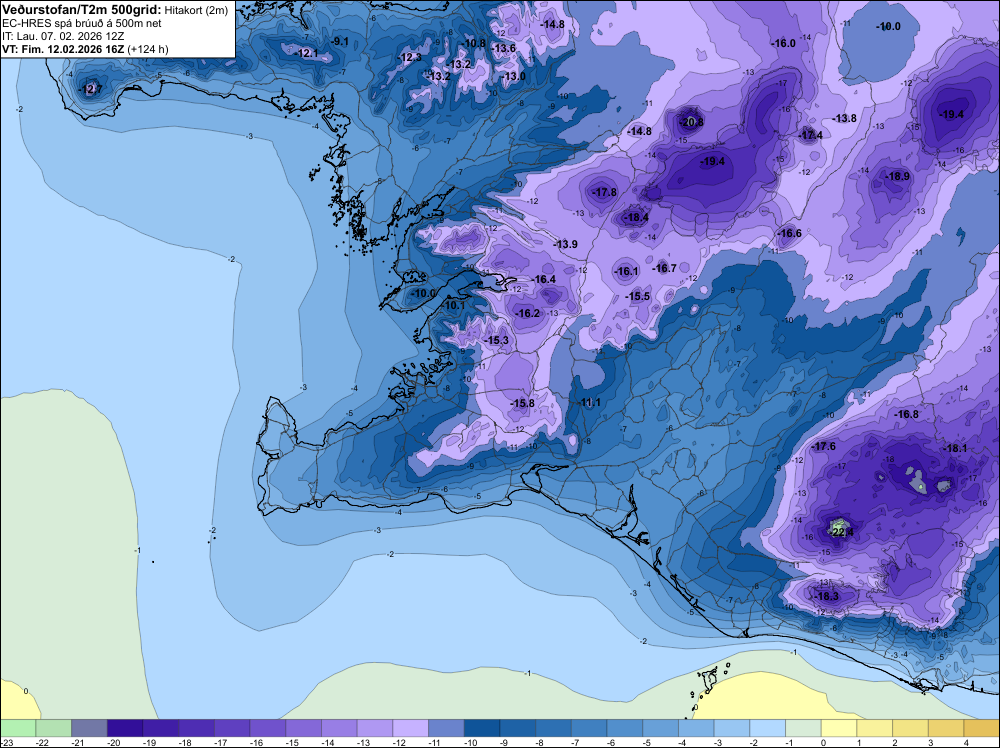Click the -17.8 temperature value
The height and width of the screenshot is (748, 1000).
click(x=605, y=192)
